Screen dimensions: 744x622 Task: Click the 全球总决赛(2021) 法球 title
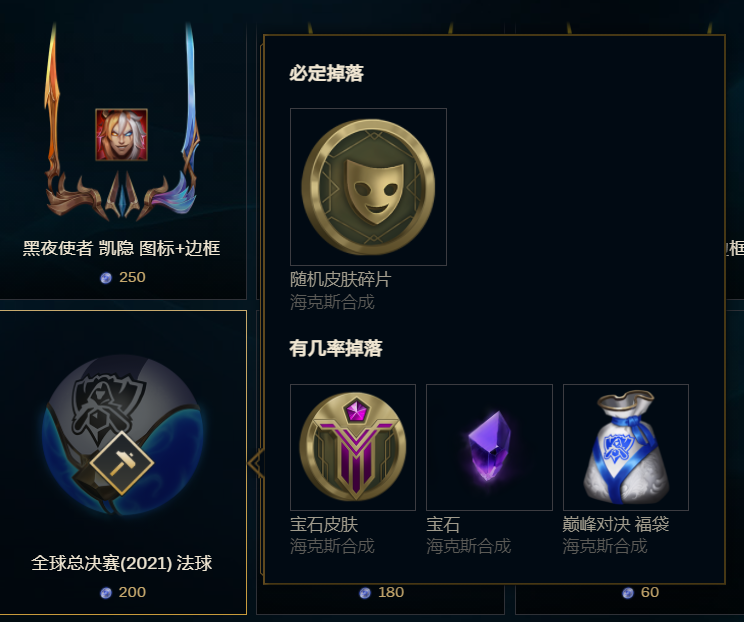tap(121, 563)
